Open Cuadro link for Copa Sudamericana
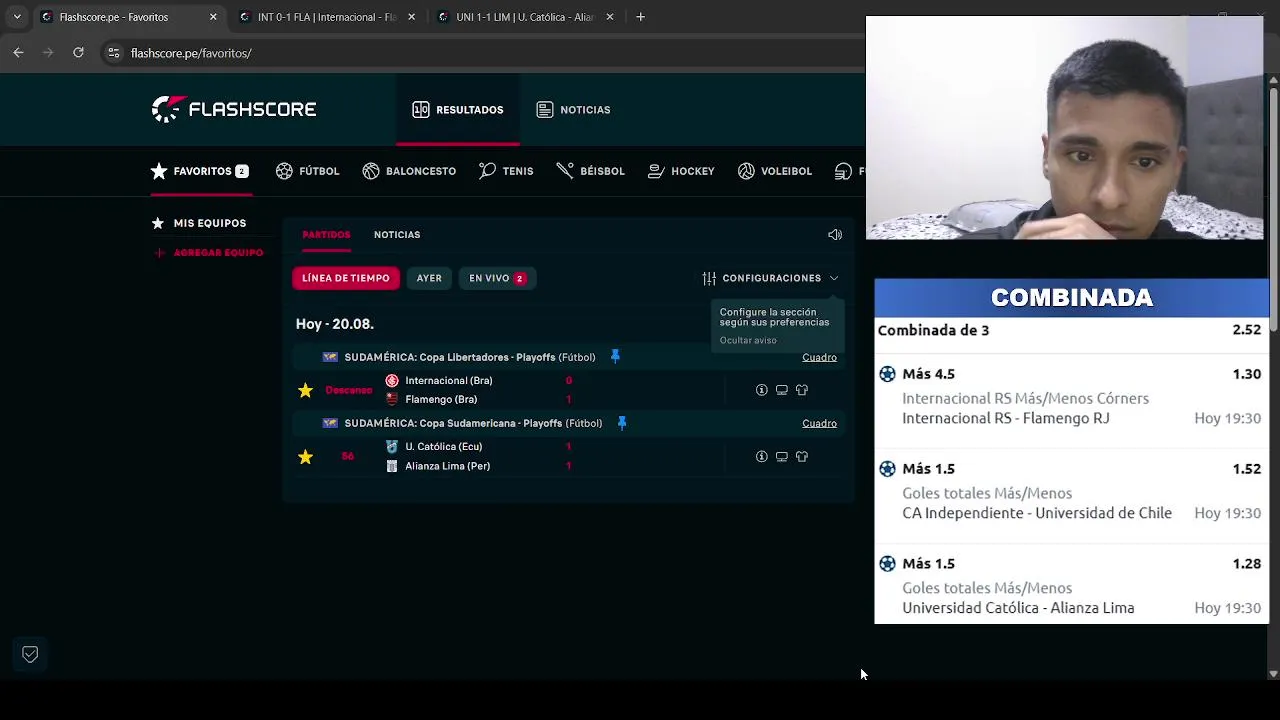1280x720 pixels. pyautogui.click(x=819, y=423)
